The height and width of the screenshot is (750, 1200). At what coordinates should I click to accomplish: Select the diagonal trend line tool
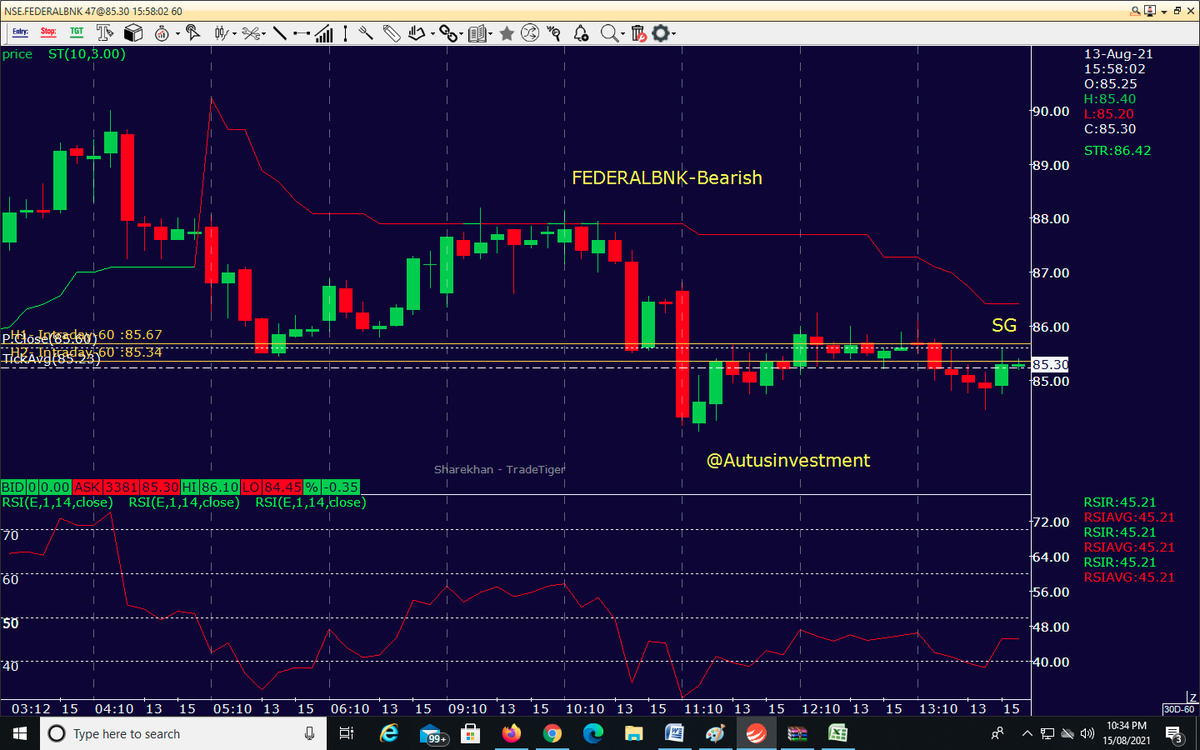pyautogui.click(x=280, y=33)
